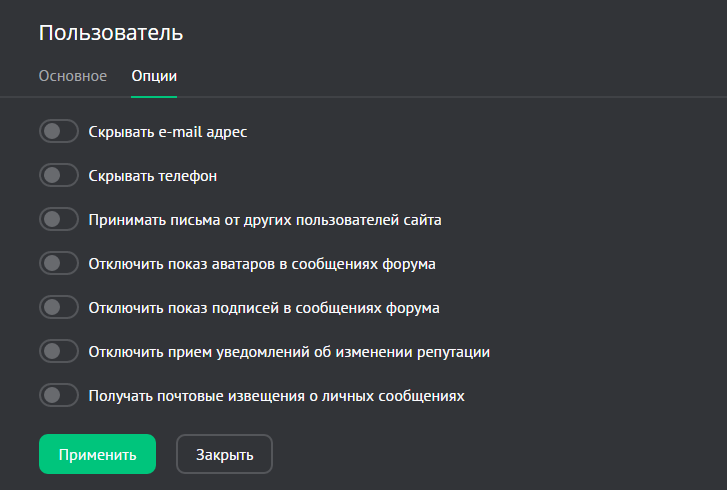Switch on disabling reputation change notifications
The height and width of the screenshot is (490, 727).
(x=58, y=351)
